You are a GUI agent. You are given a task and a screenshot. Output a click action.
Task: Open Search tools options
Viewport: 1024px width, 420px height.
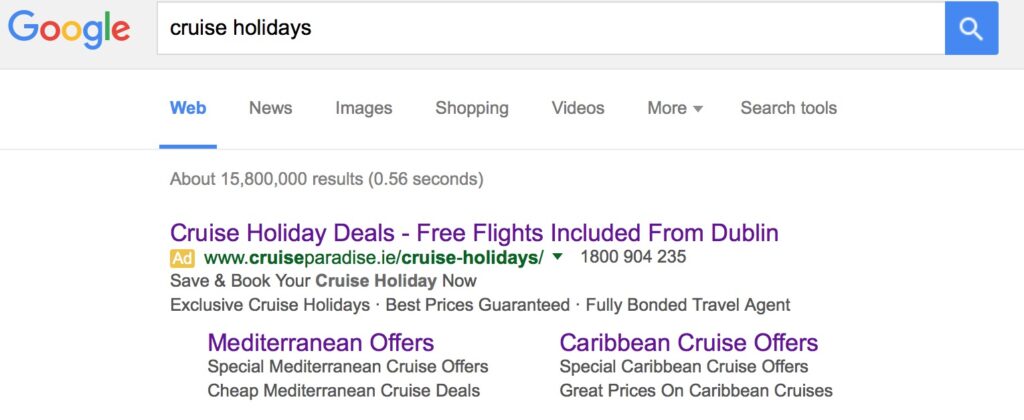788,108
